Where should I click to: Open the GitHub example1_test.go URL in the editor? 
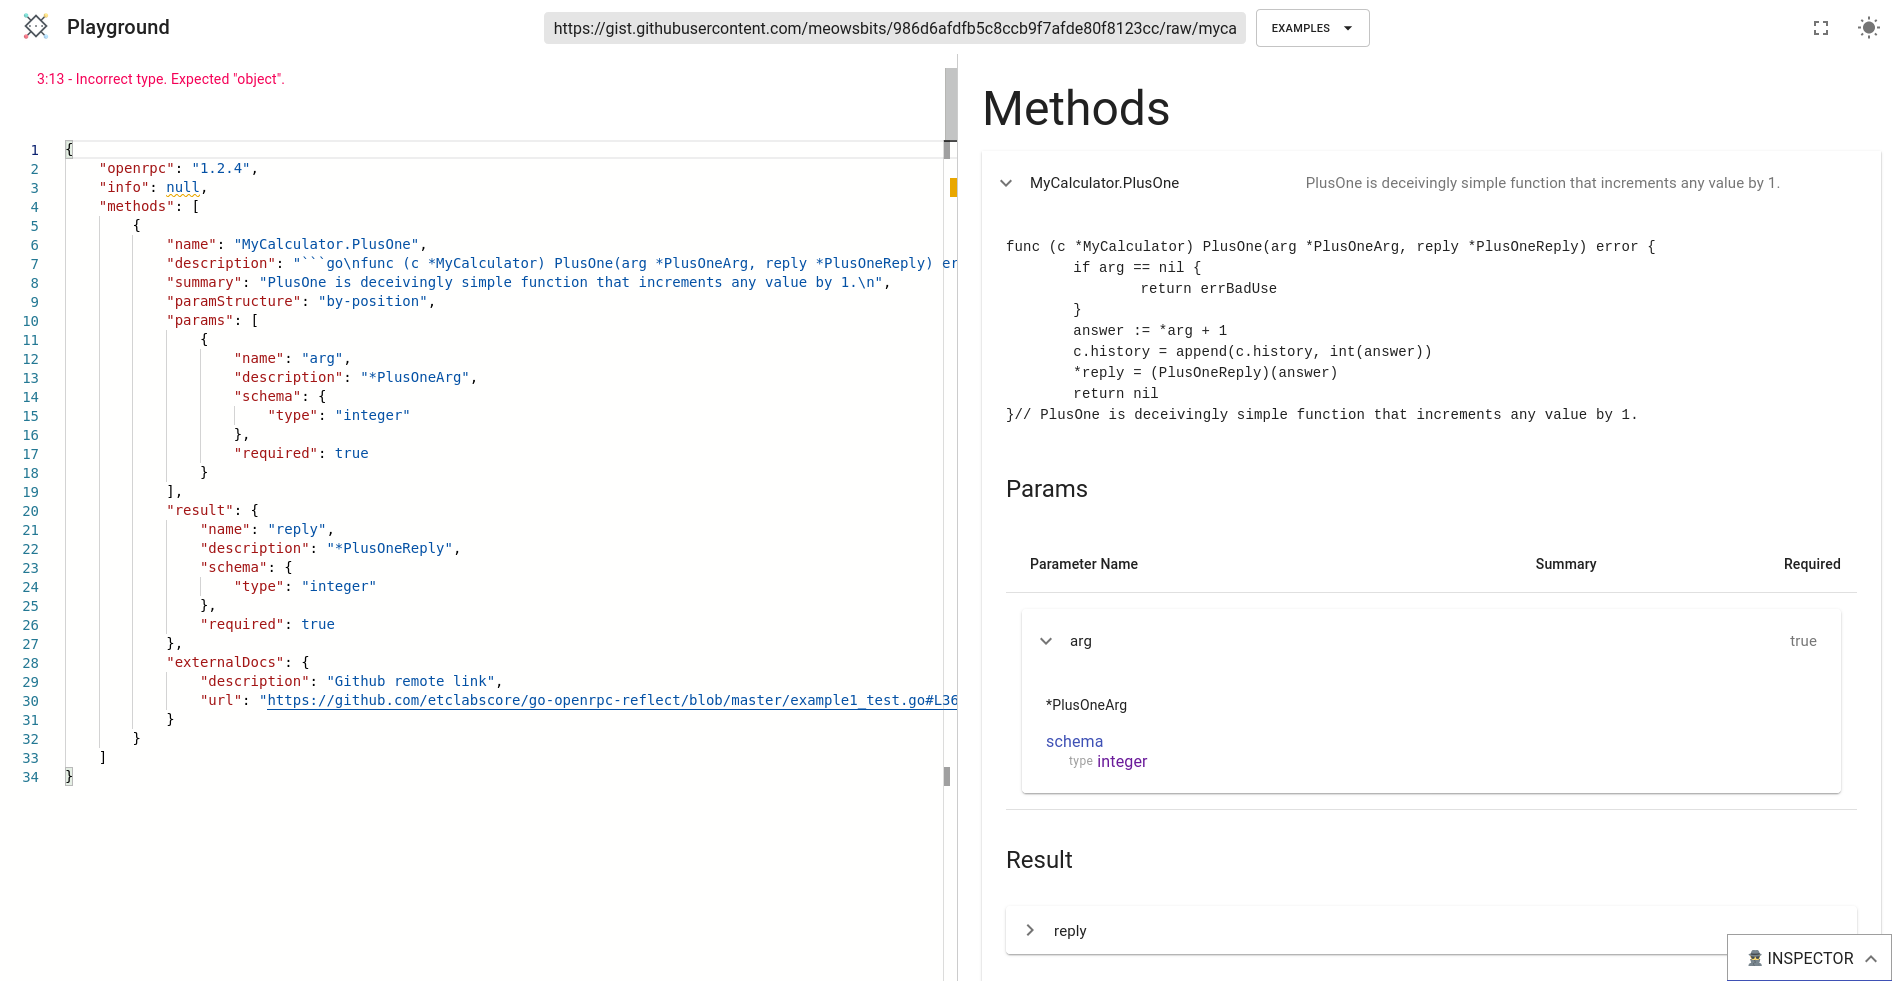612,700
